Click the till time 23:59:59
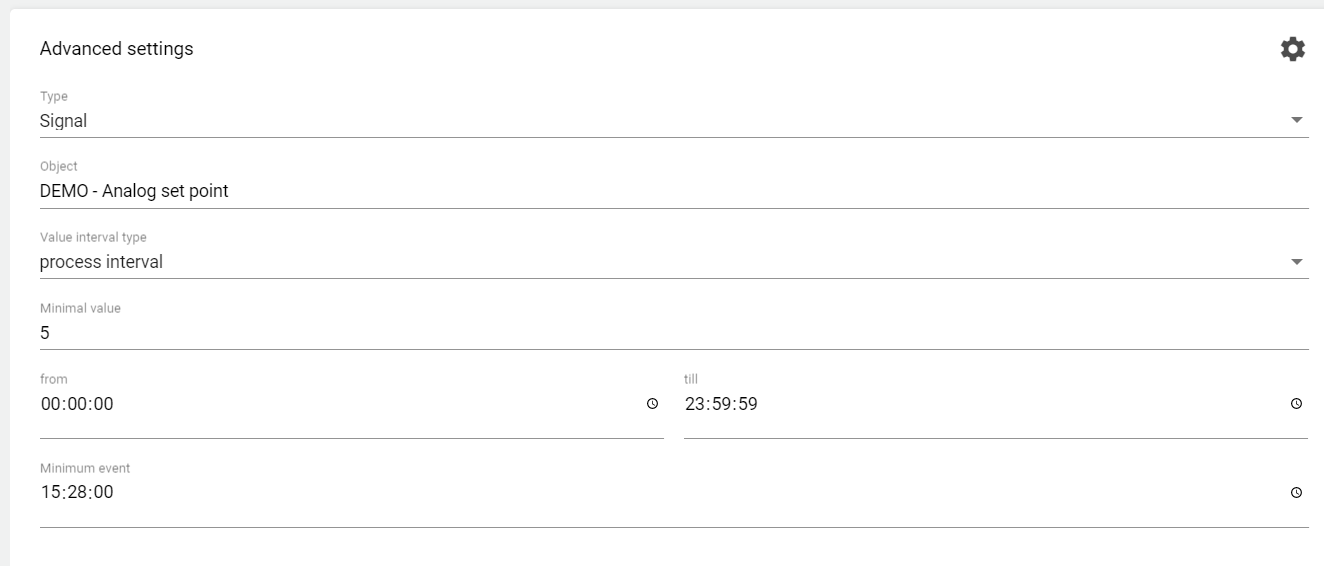Screen dimensions: 1324x566 coord(721,404)
